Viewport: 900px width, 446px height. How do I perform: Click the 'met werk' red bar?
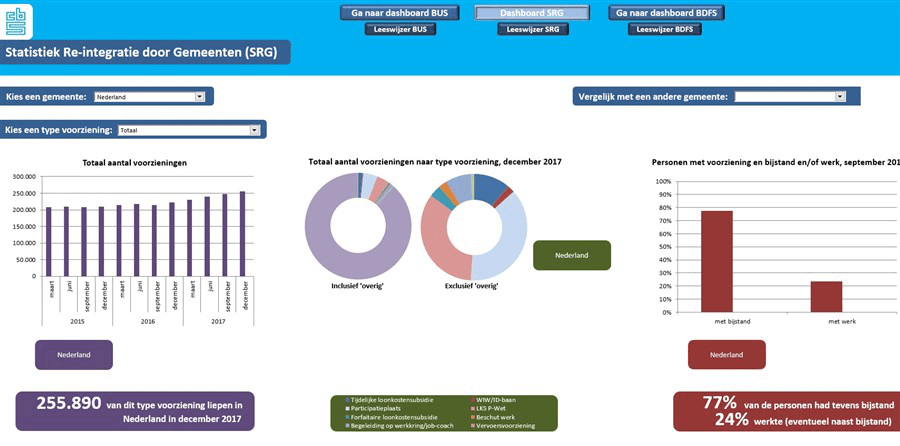pos(826,296)
